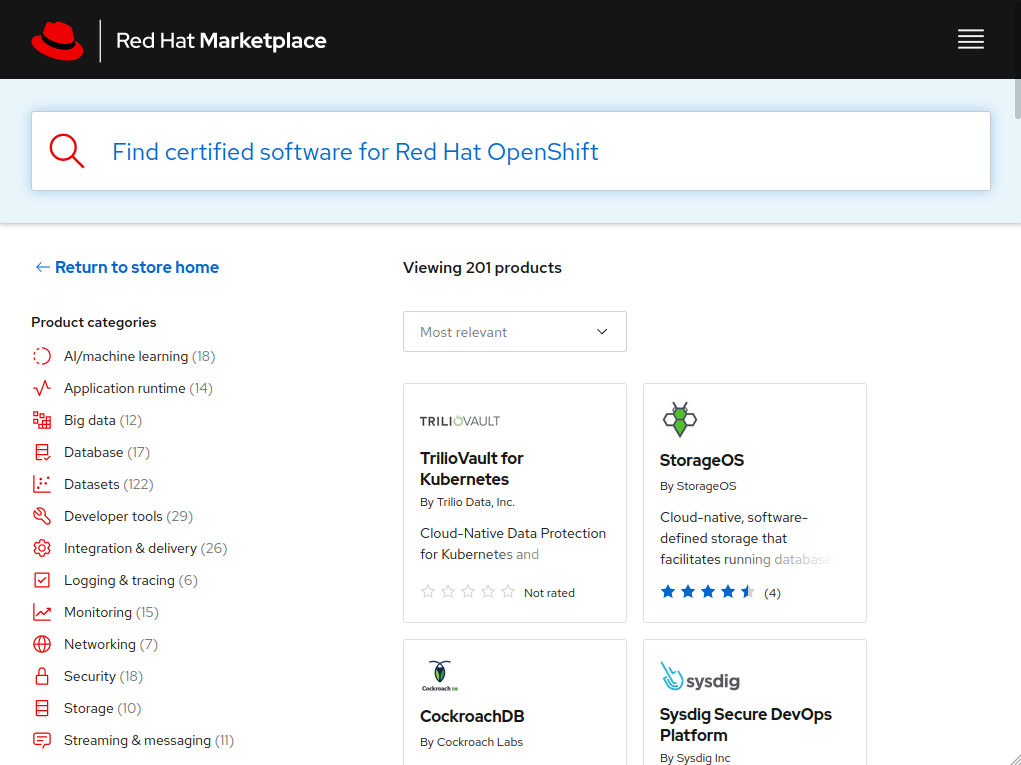Select the Storage (10) category
This screenshot has height=765, width=1021.
coord(102,708)
